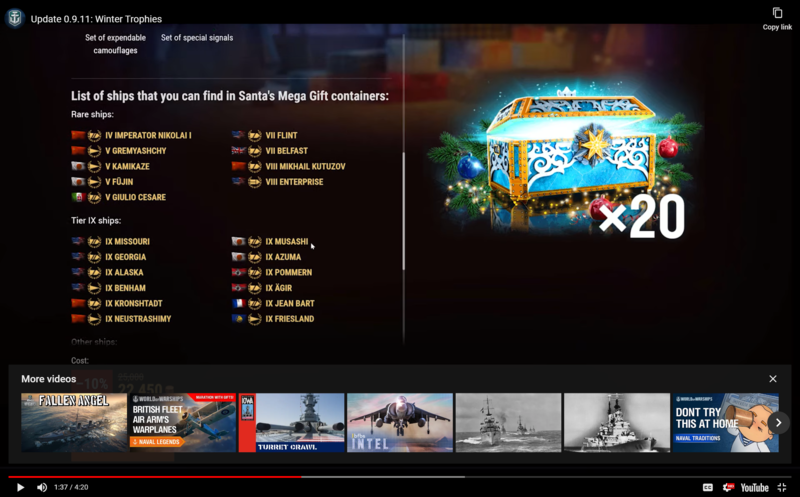This screenshot has width=800, height=497.
Task: Click the 'VII Flint' ship entry
Action: coord(264,135)
